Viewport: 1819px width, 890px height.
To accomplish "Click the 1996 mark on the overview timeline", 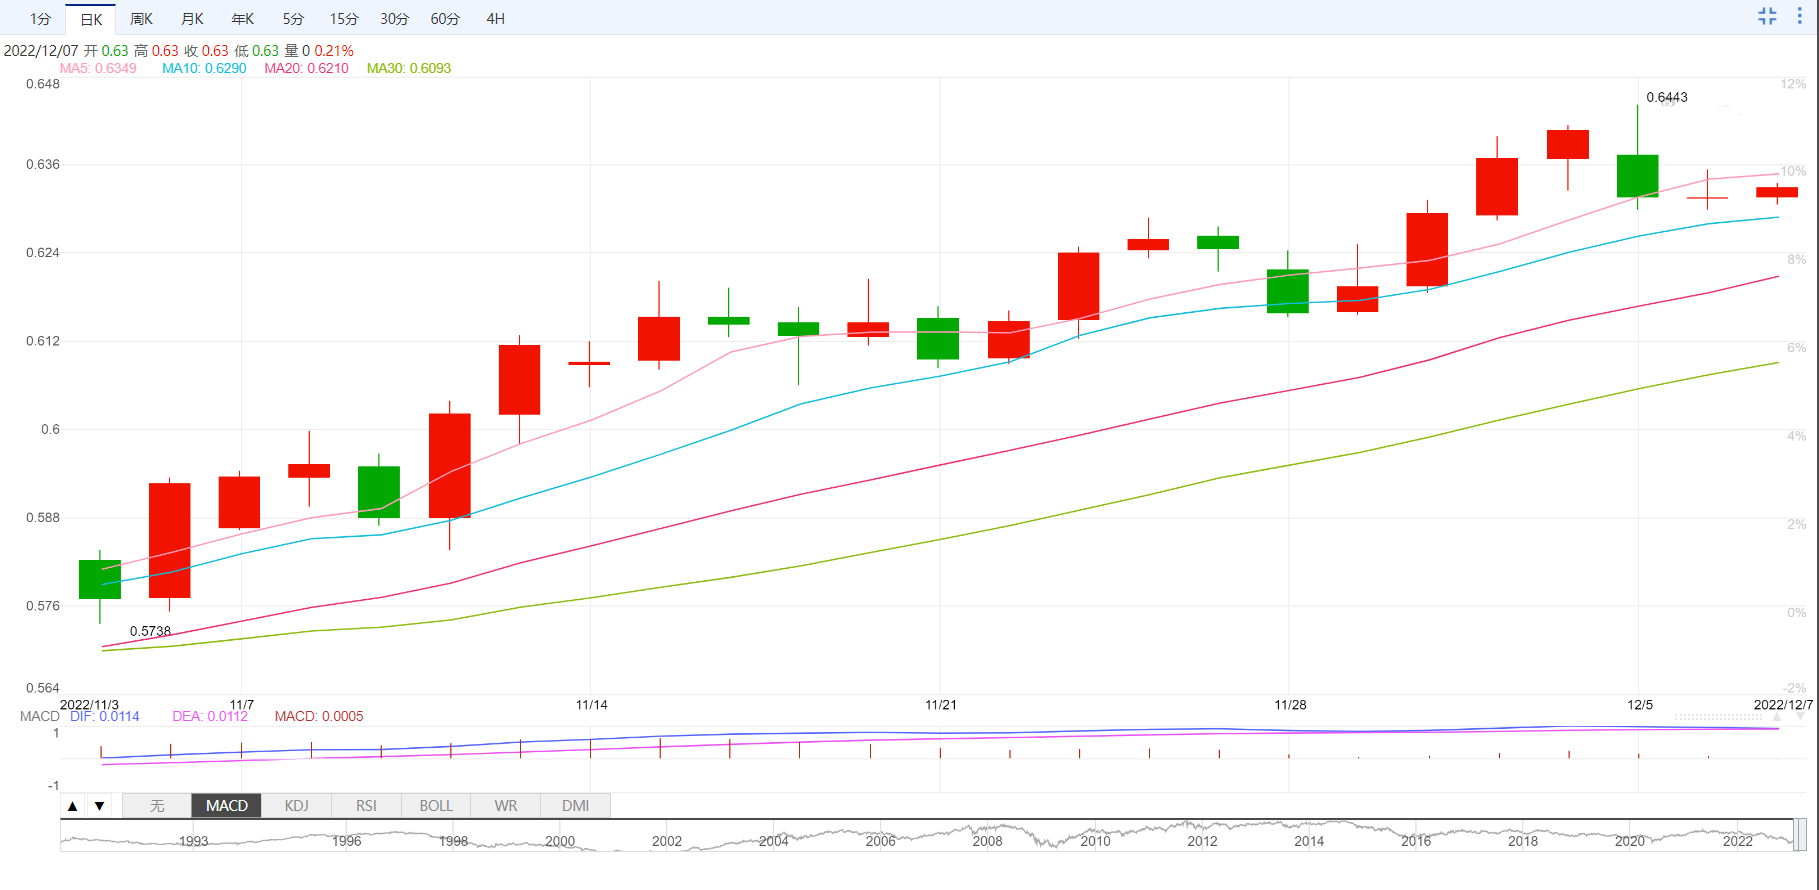I will (346, 841).
